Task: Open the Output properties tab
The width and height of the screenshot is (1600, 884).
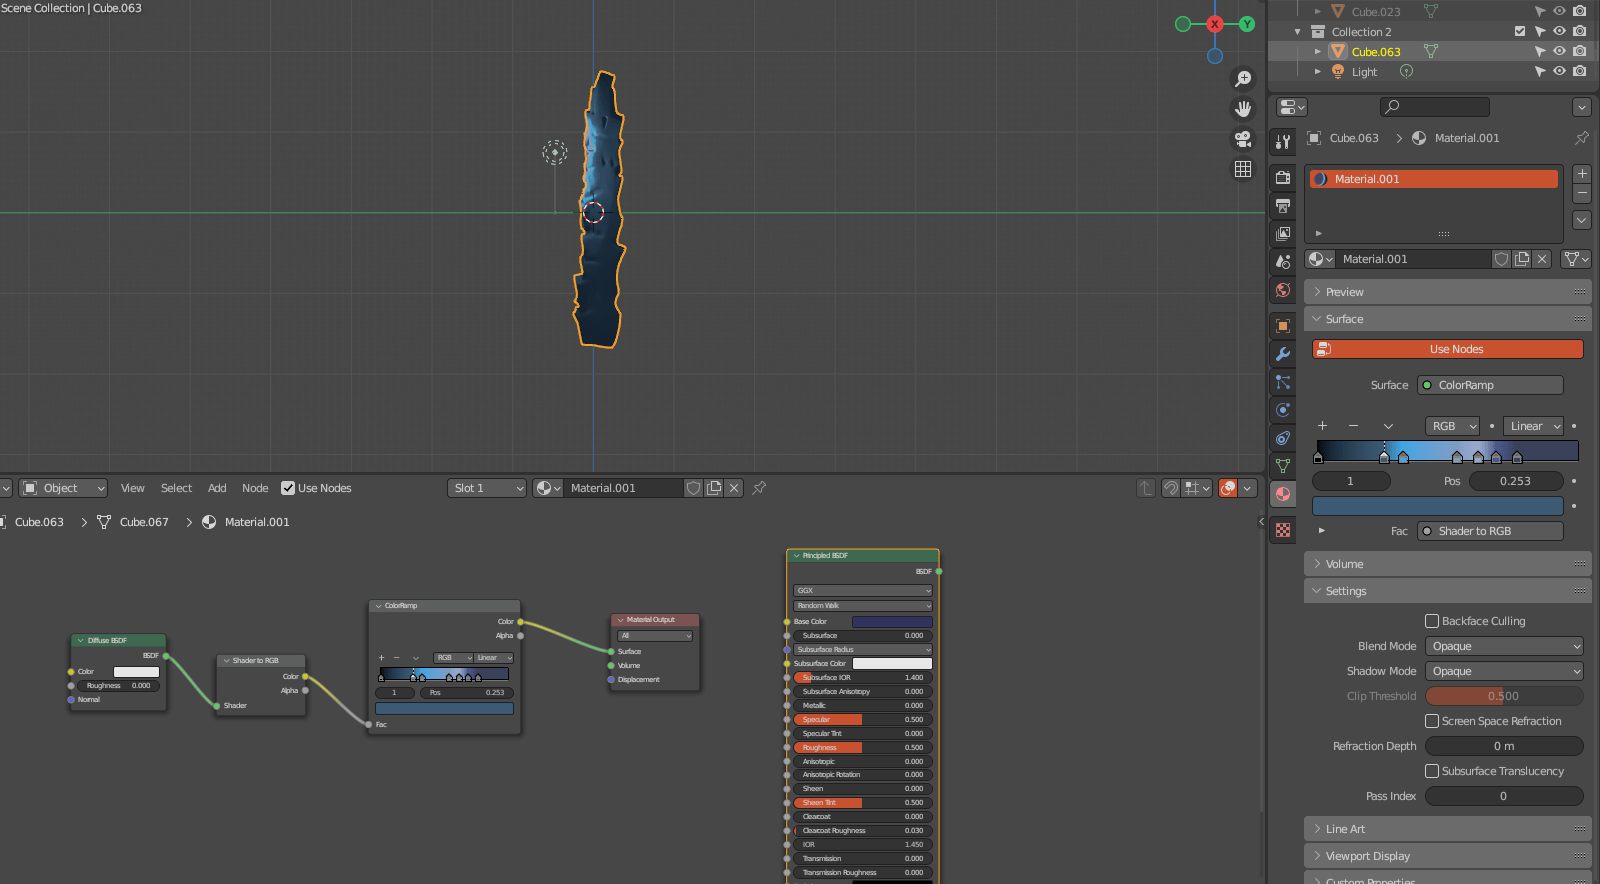Action: (1283, 206)
